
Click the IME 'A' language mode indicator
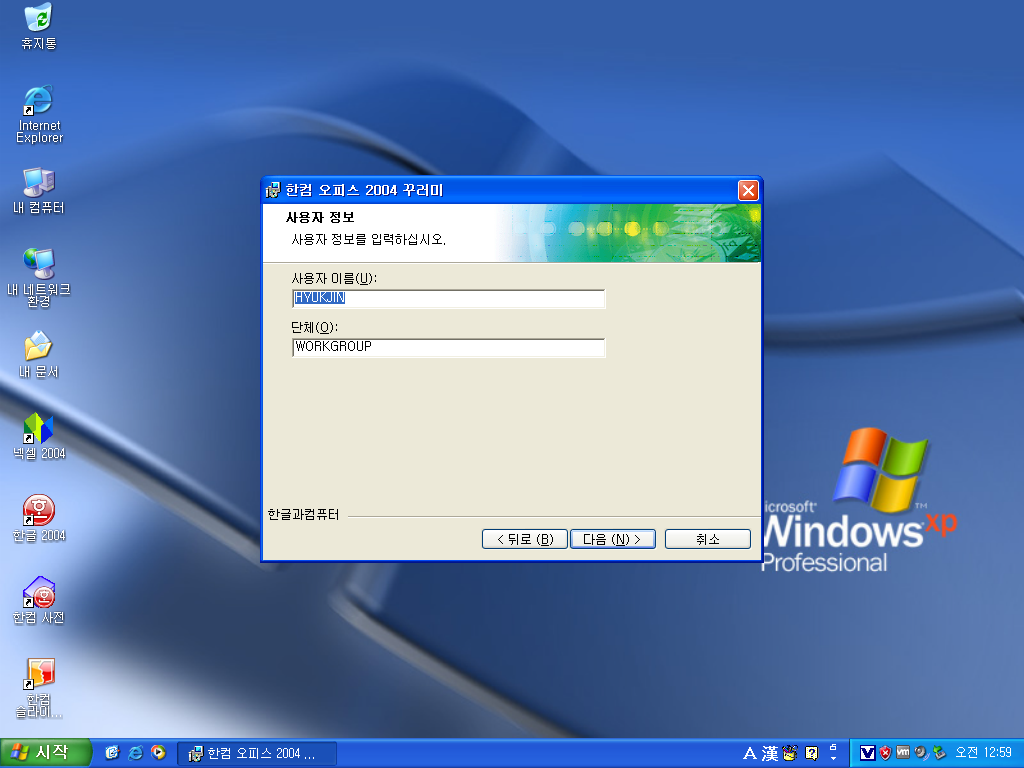coord(750,754)
